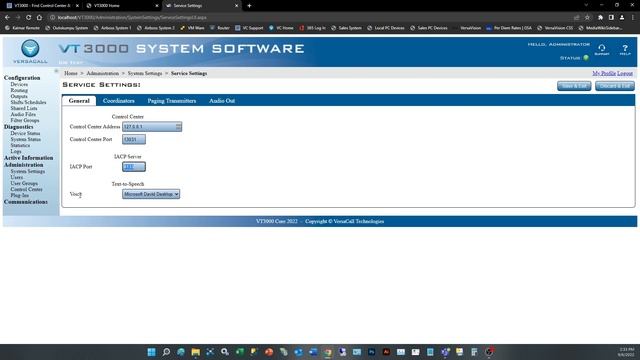Screen dimensions: 640x360
Task: Click the IACP Port input field
Action: coord(134,167)
